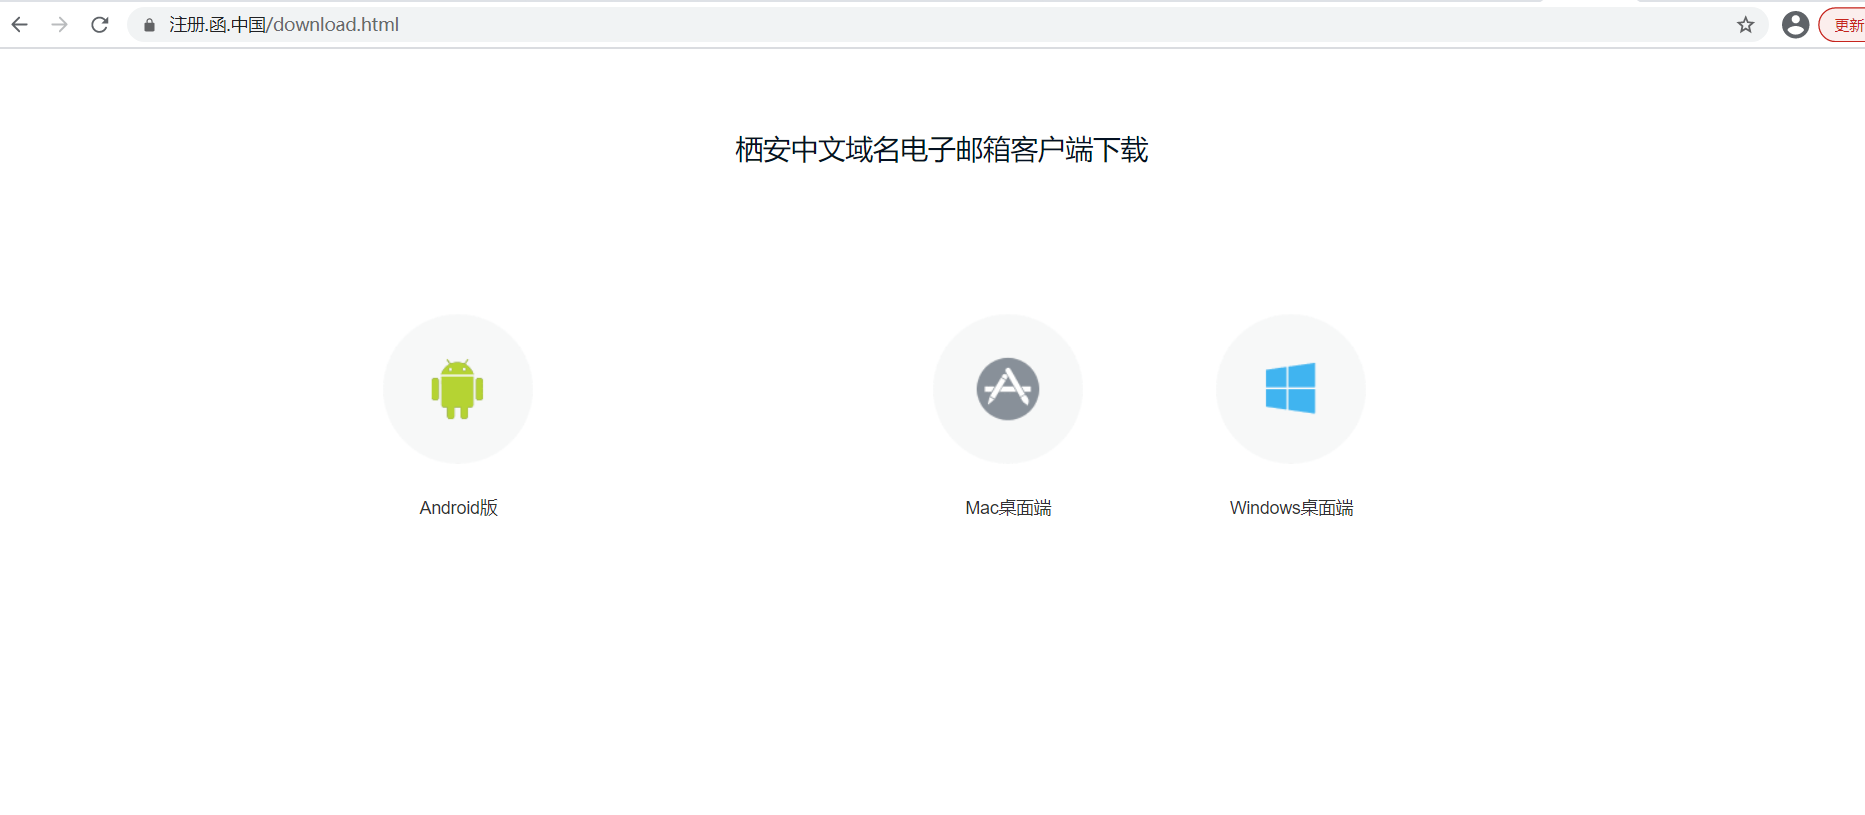Click the Windows logo download icon
The image size is (1865, 815).
pos(1291,389)
